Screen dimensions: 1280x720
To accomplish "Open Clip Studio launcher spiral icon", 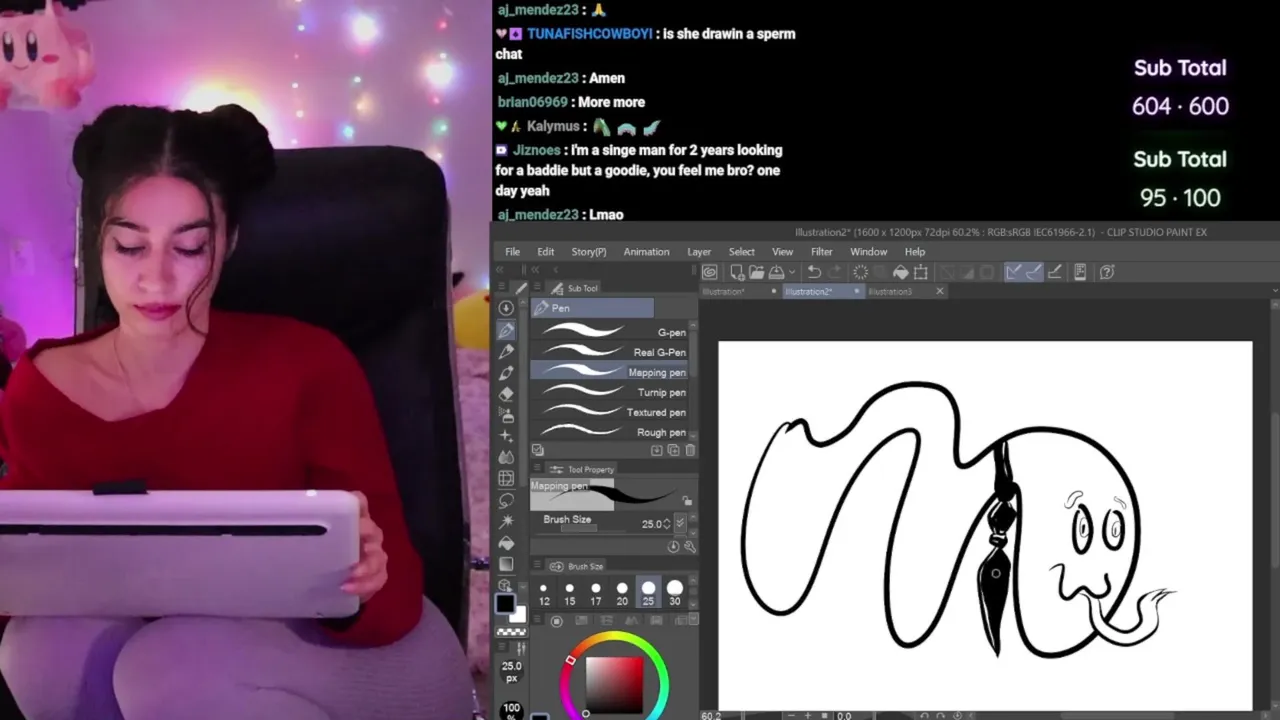I will (709, 272).
